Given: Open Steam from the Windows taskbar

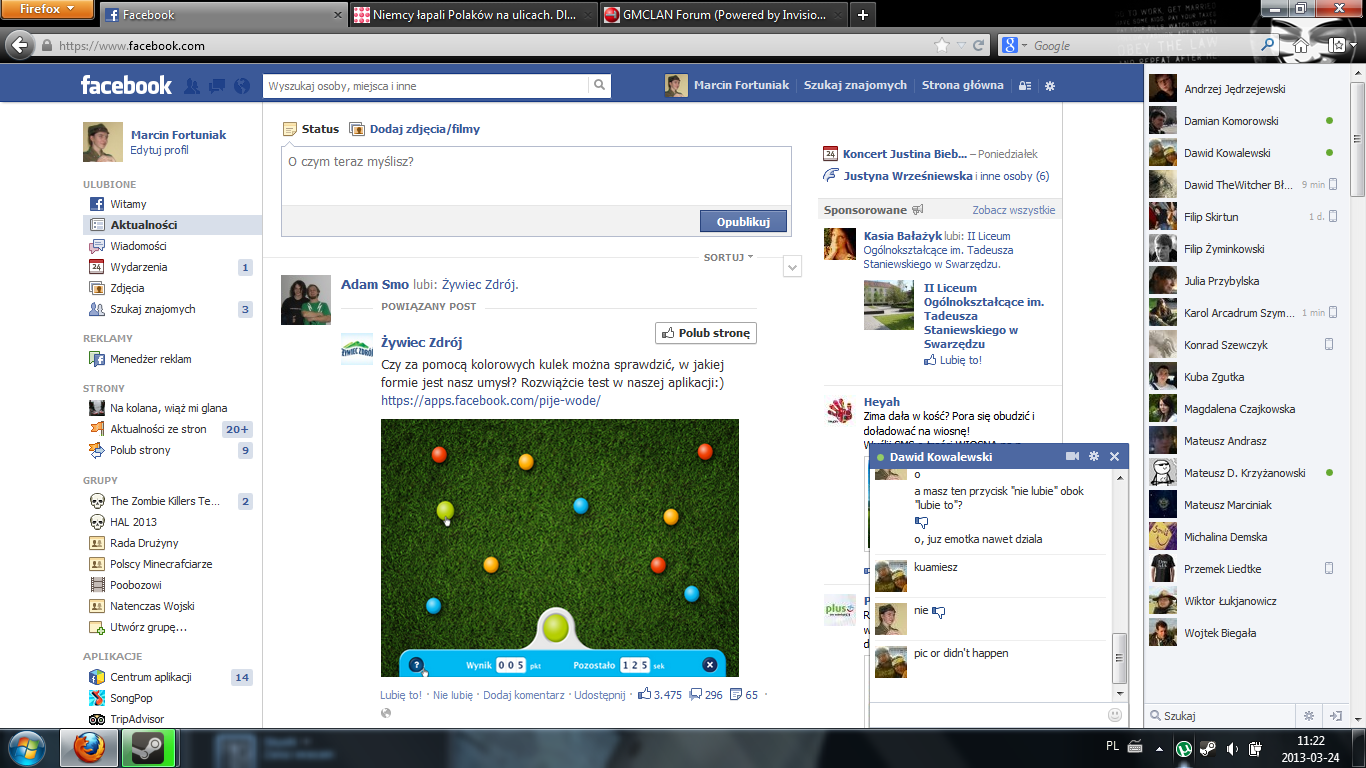Looking at the screenshot, I should click(148, 748).
